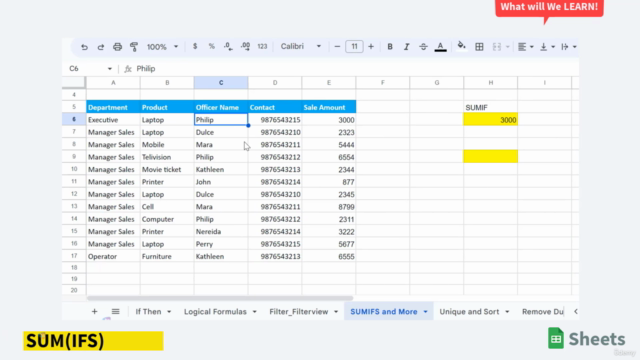Toggle Strikethrough formatting
640x360 pixels.
423,47
